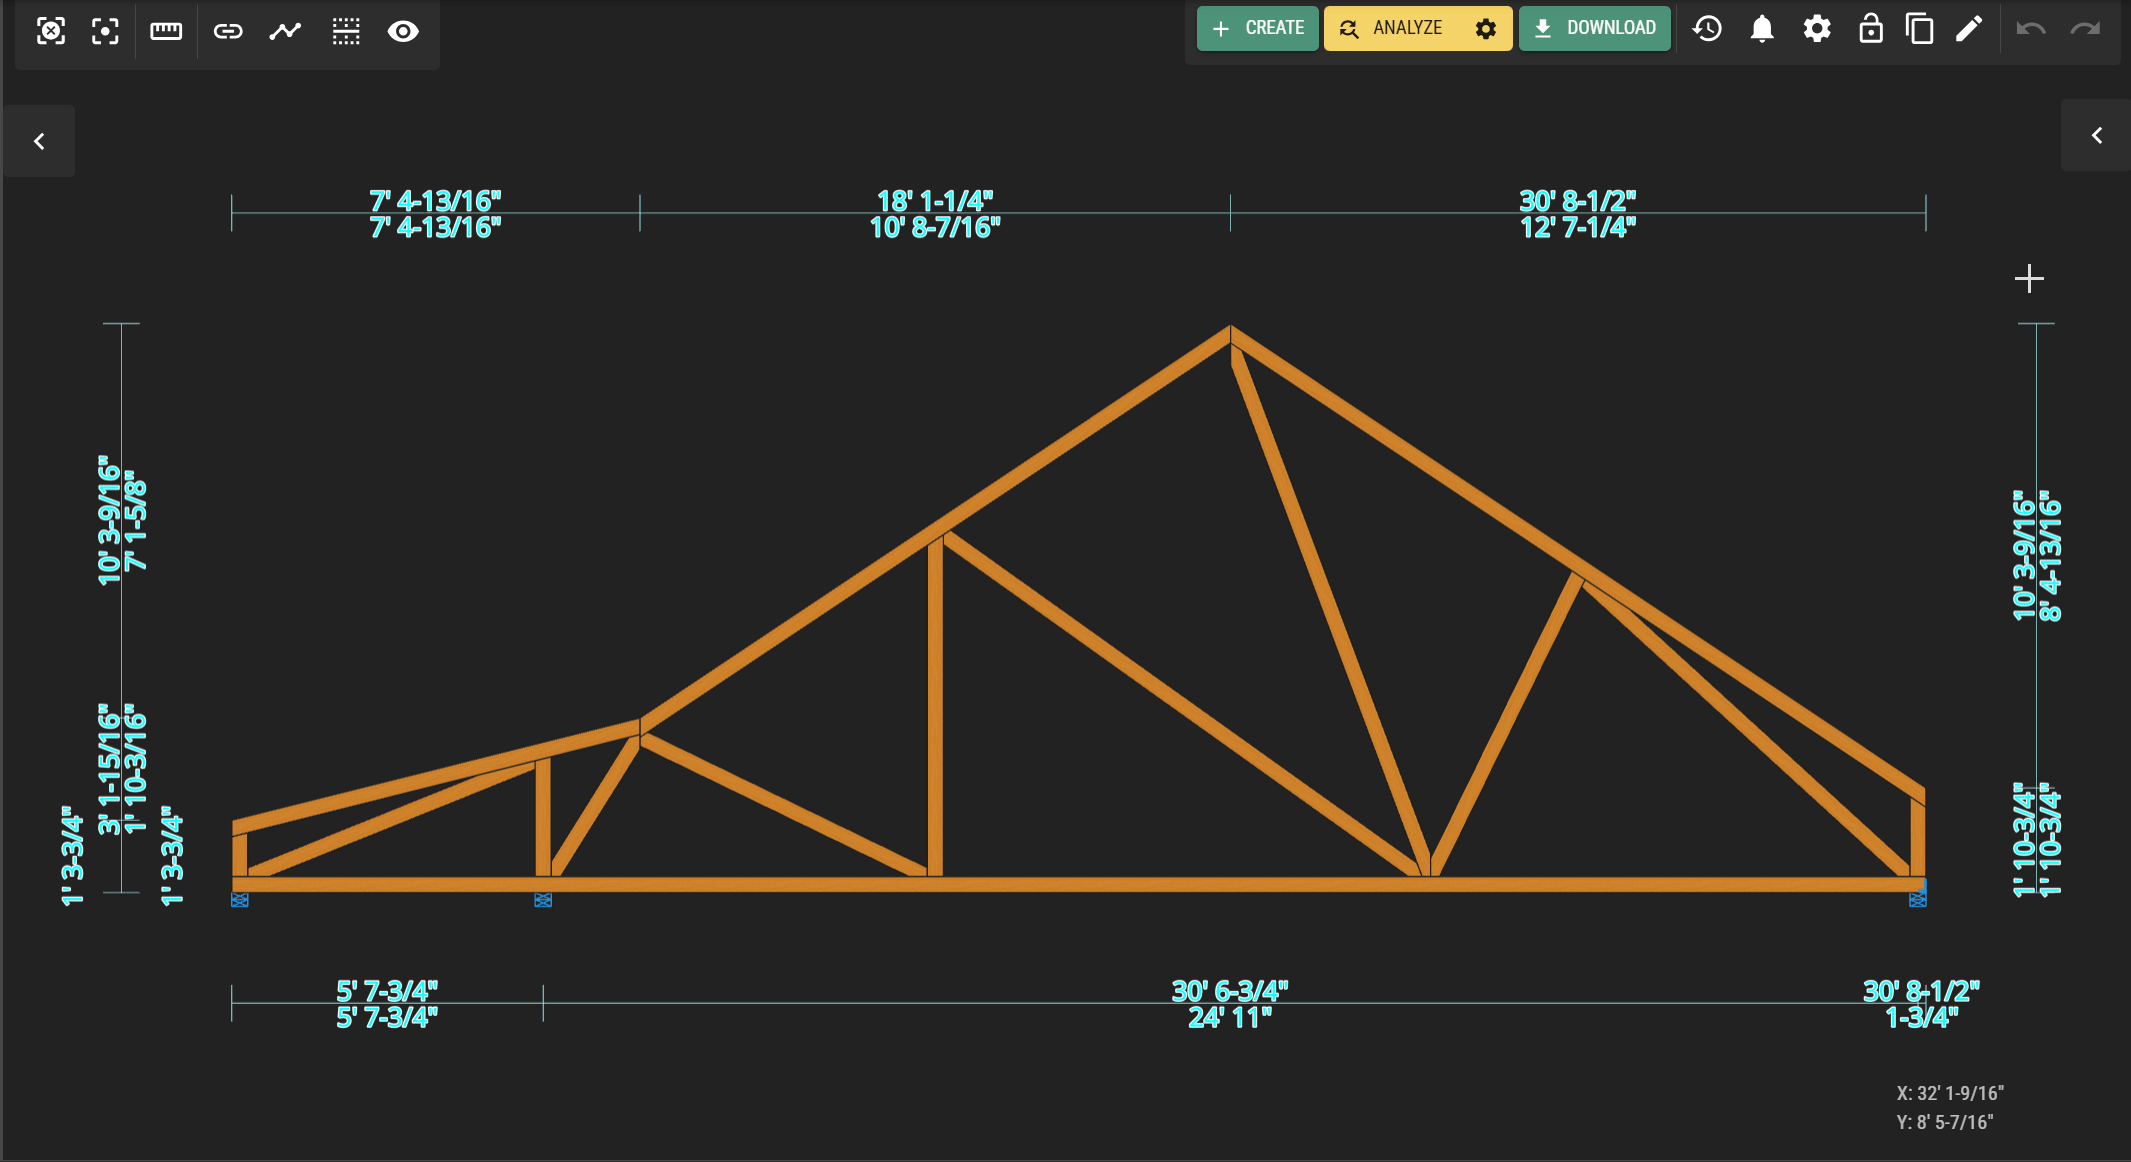Toggle the unlock padlock icon
Screen dimensions: 2131x1162
tap(1870, 28)
